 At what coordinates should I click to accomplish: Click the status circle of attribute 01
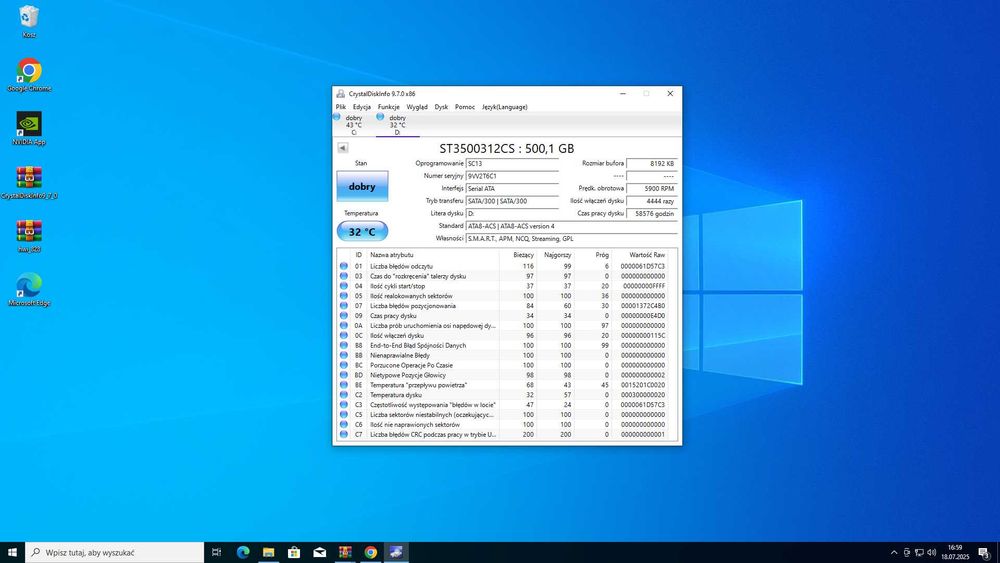pyautogui.click(x=344, y=266)
